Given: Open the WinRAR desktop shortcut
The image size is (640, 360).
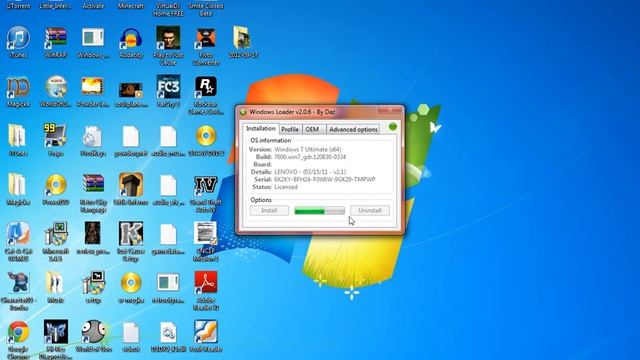Looking at the screenshot, I should point(56,38).
